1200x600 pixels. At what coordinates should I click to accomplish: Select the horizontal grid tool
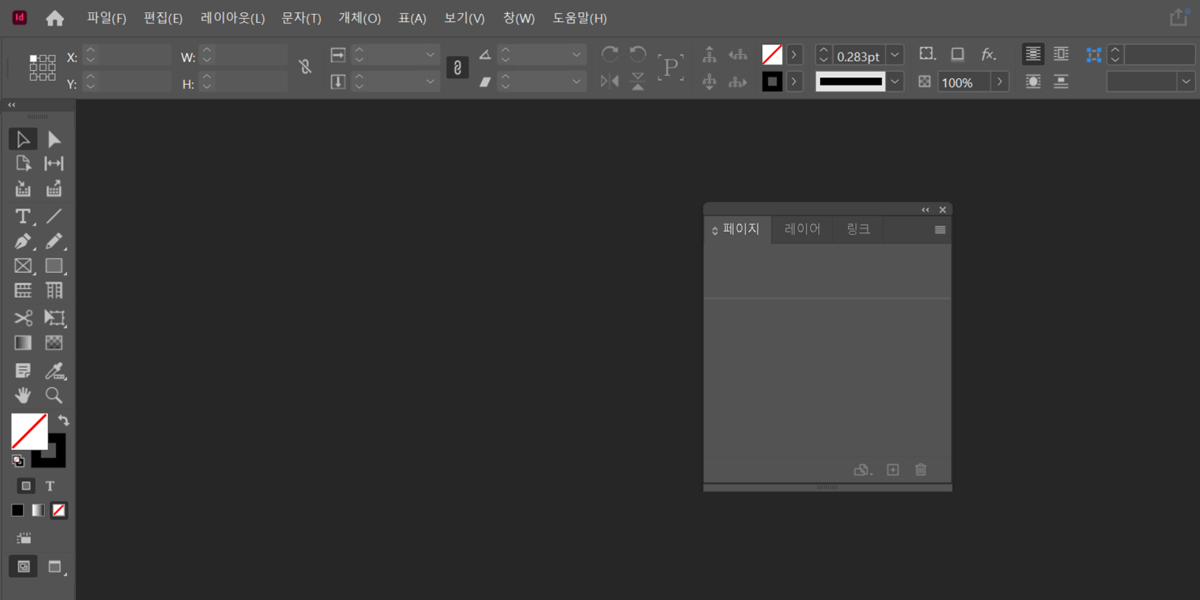[23, 291]
